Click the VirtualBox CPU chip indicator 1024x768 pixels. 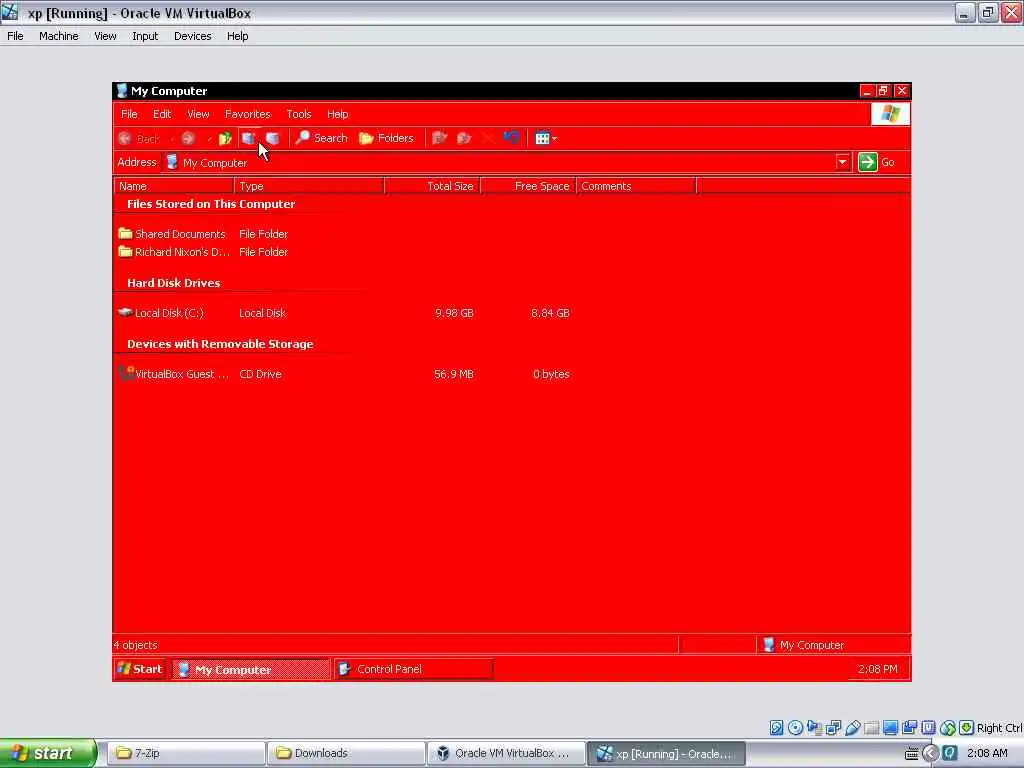point(928,728)
